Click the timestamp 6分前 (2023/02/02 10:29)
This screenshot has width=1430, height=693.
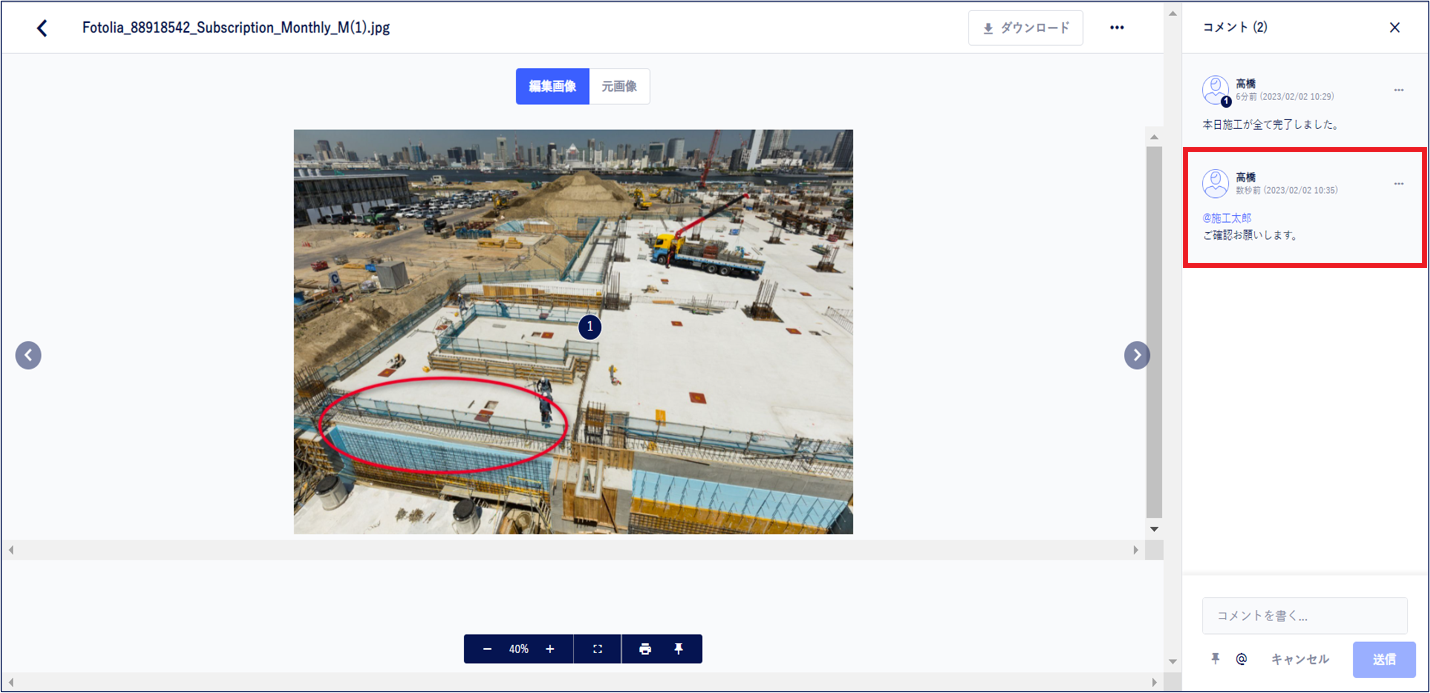(1285, 97)
